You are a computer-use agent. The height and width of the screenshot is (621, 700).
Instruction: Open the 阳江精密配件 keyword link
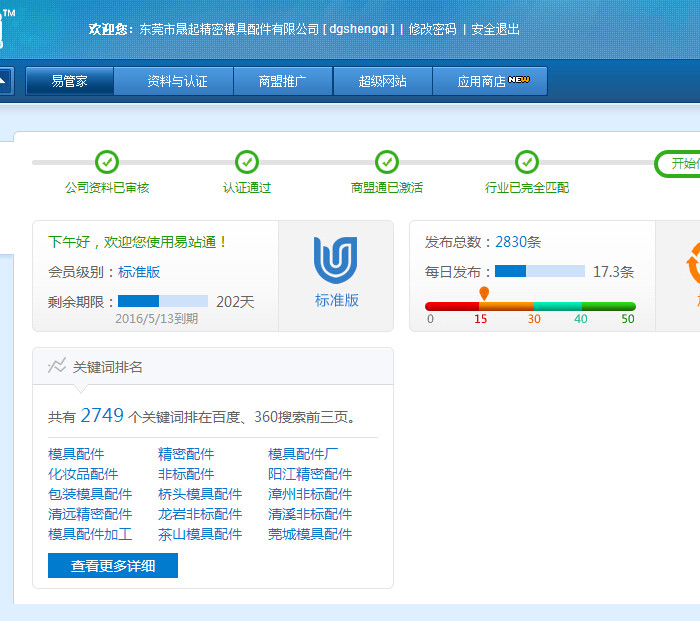(310, 474)
